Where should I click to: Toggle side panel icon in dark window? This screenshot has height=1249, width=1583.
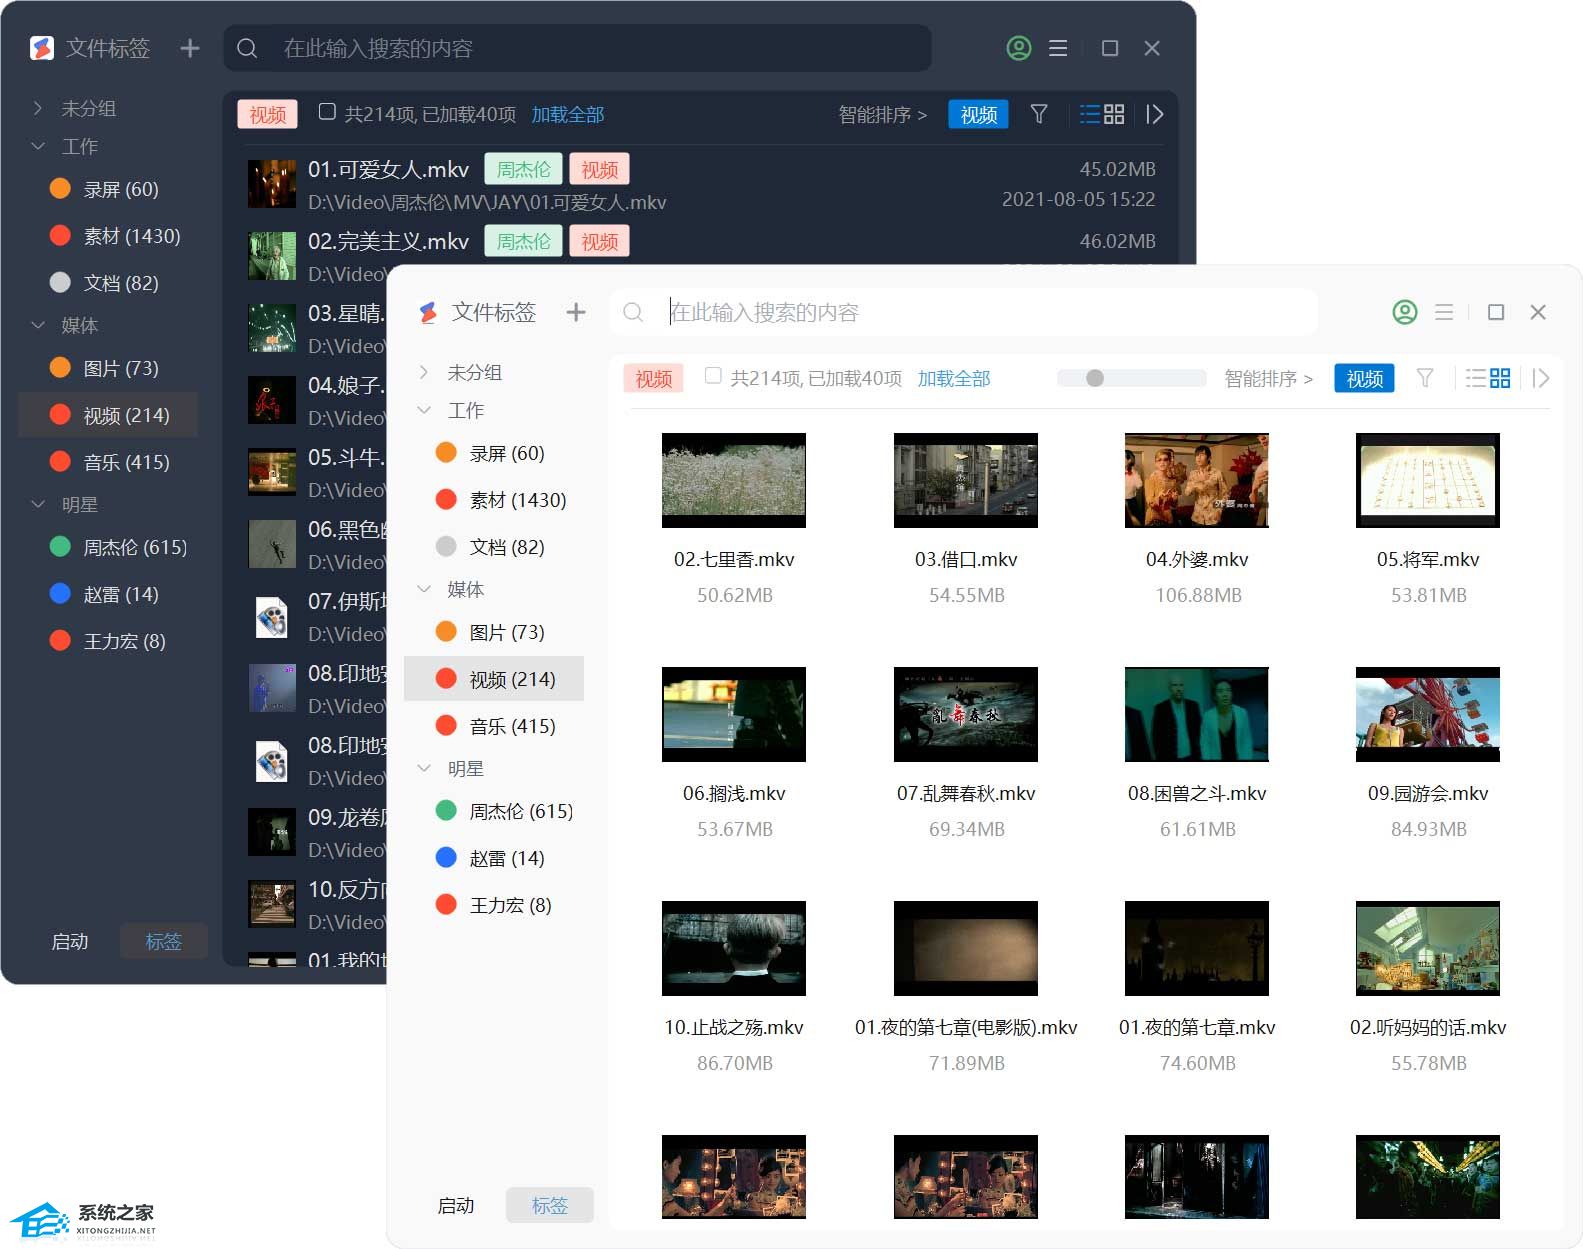tap(1154, 114)
